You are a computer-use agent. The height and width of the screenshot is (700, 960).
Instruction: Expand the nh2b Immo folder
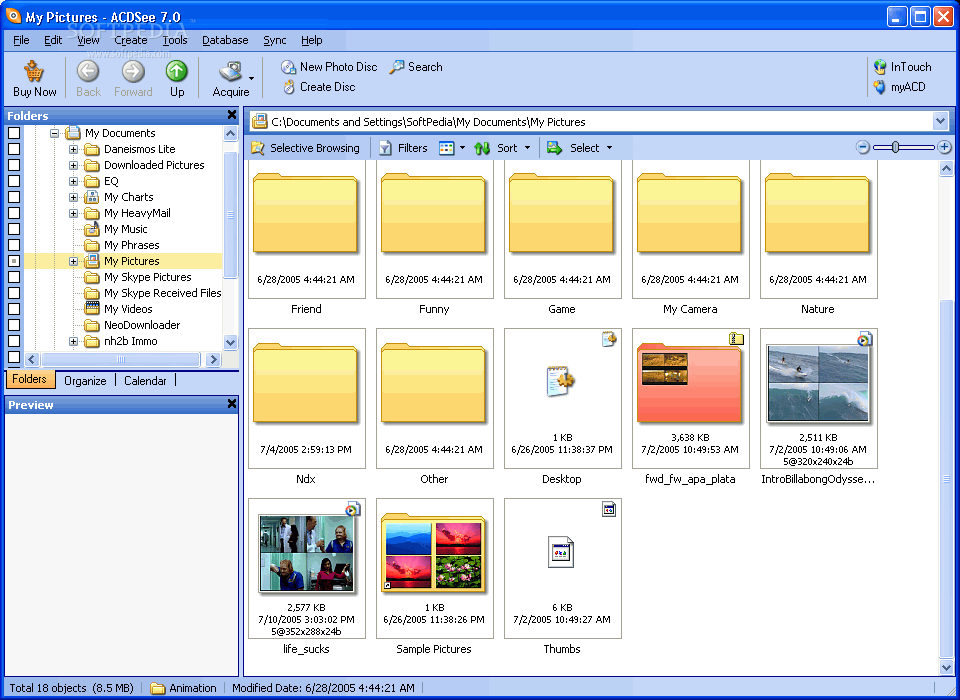pos(73,341)
